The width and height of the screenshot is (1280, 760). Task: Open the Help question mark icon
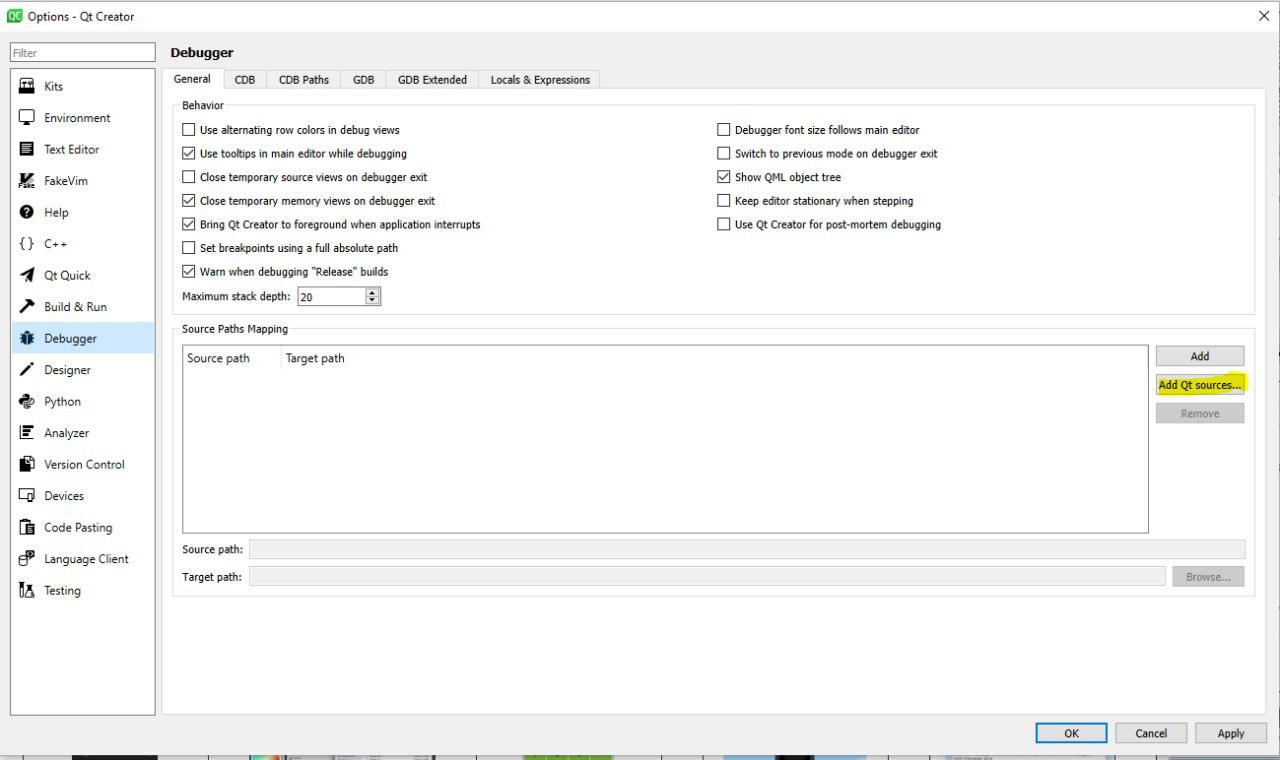27,212
